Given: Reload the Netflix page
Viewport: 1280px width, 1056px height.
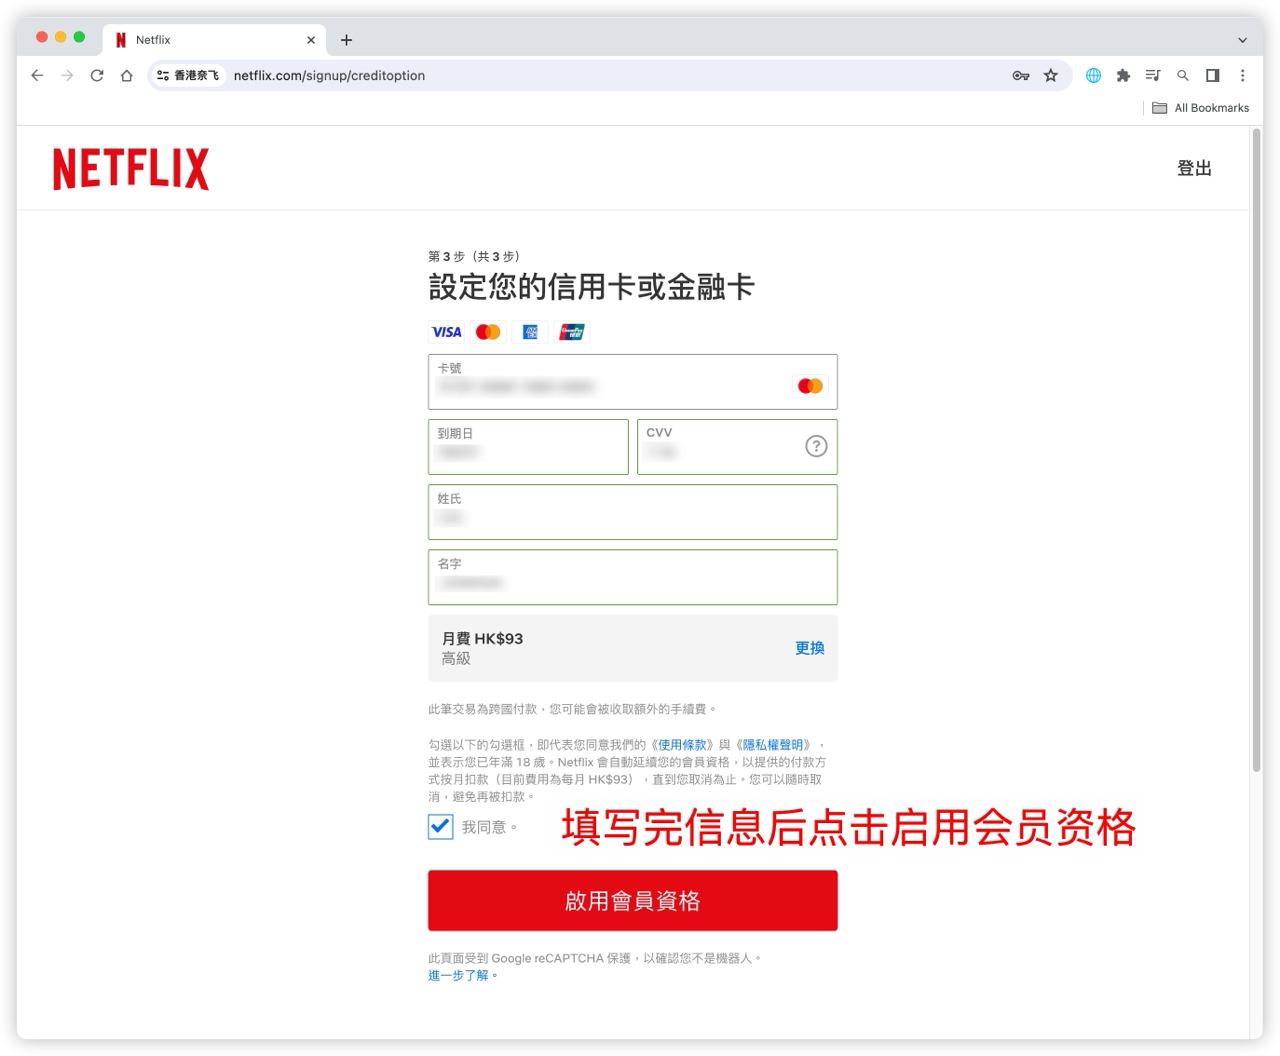Looking at the screenshot, I should (97, 75).
